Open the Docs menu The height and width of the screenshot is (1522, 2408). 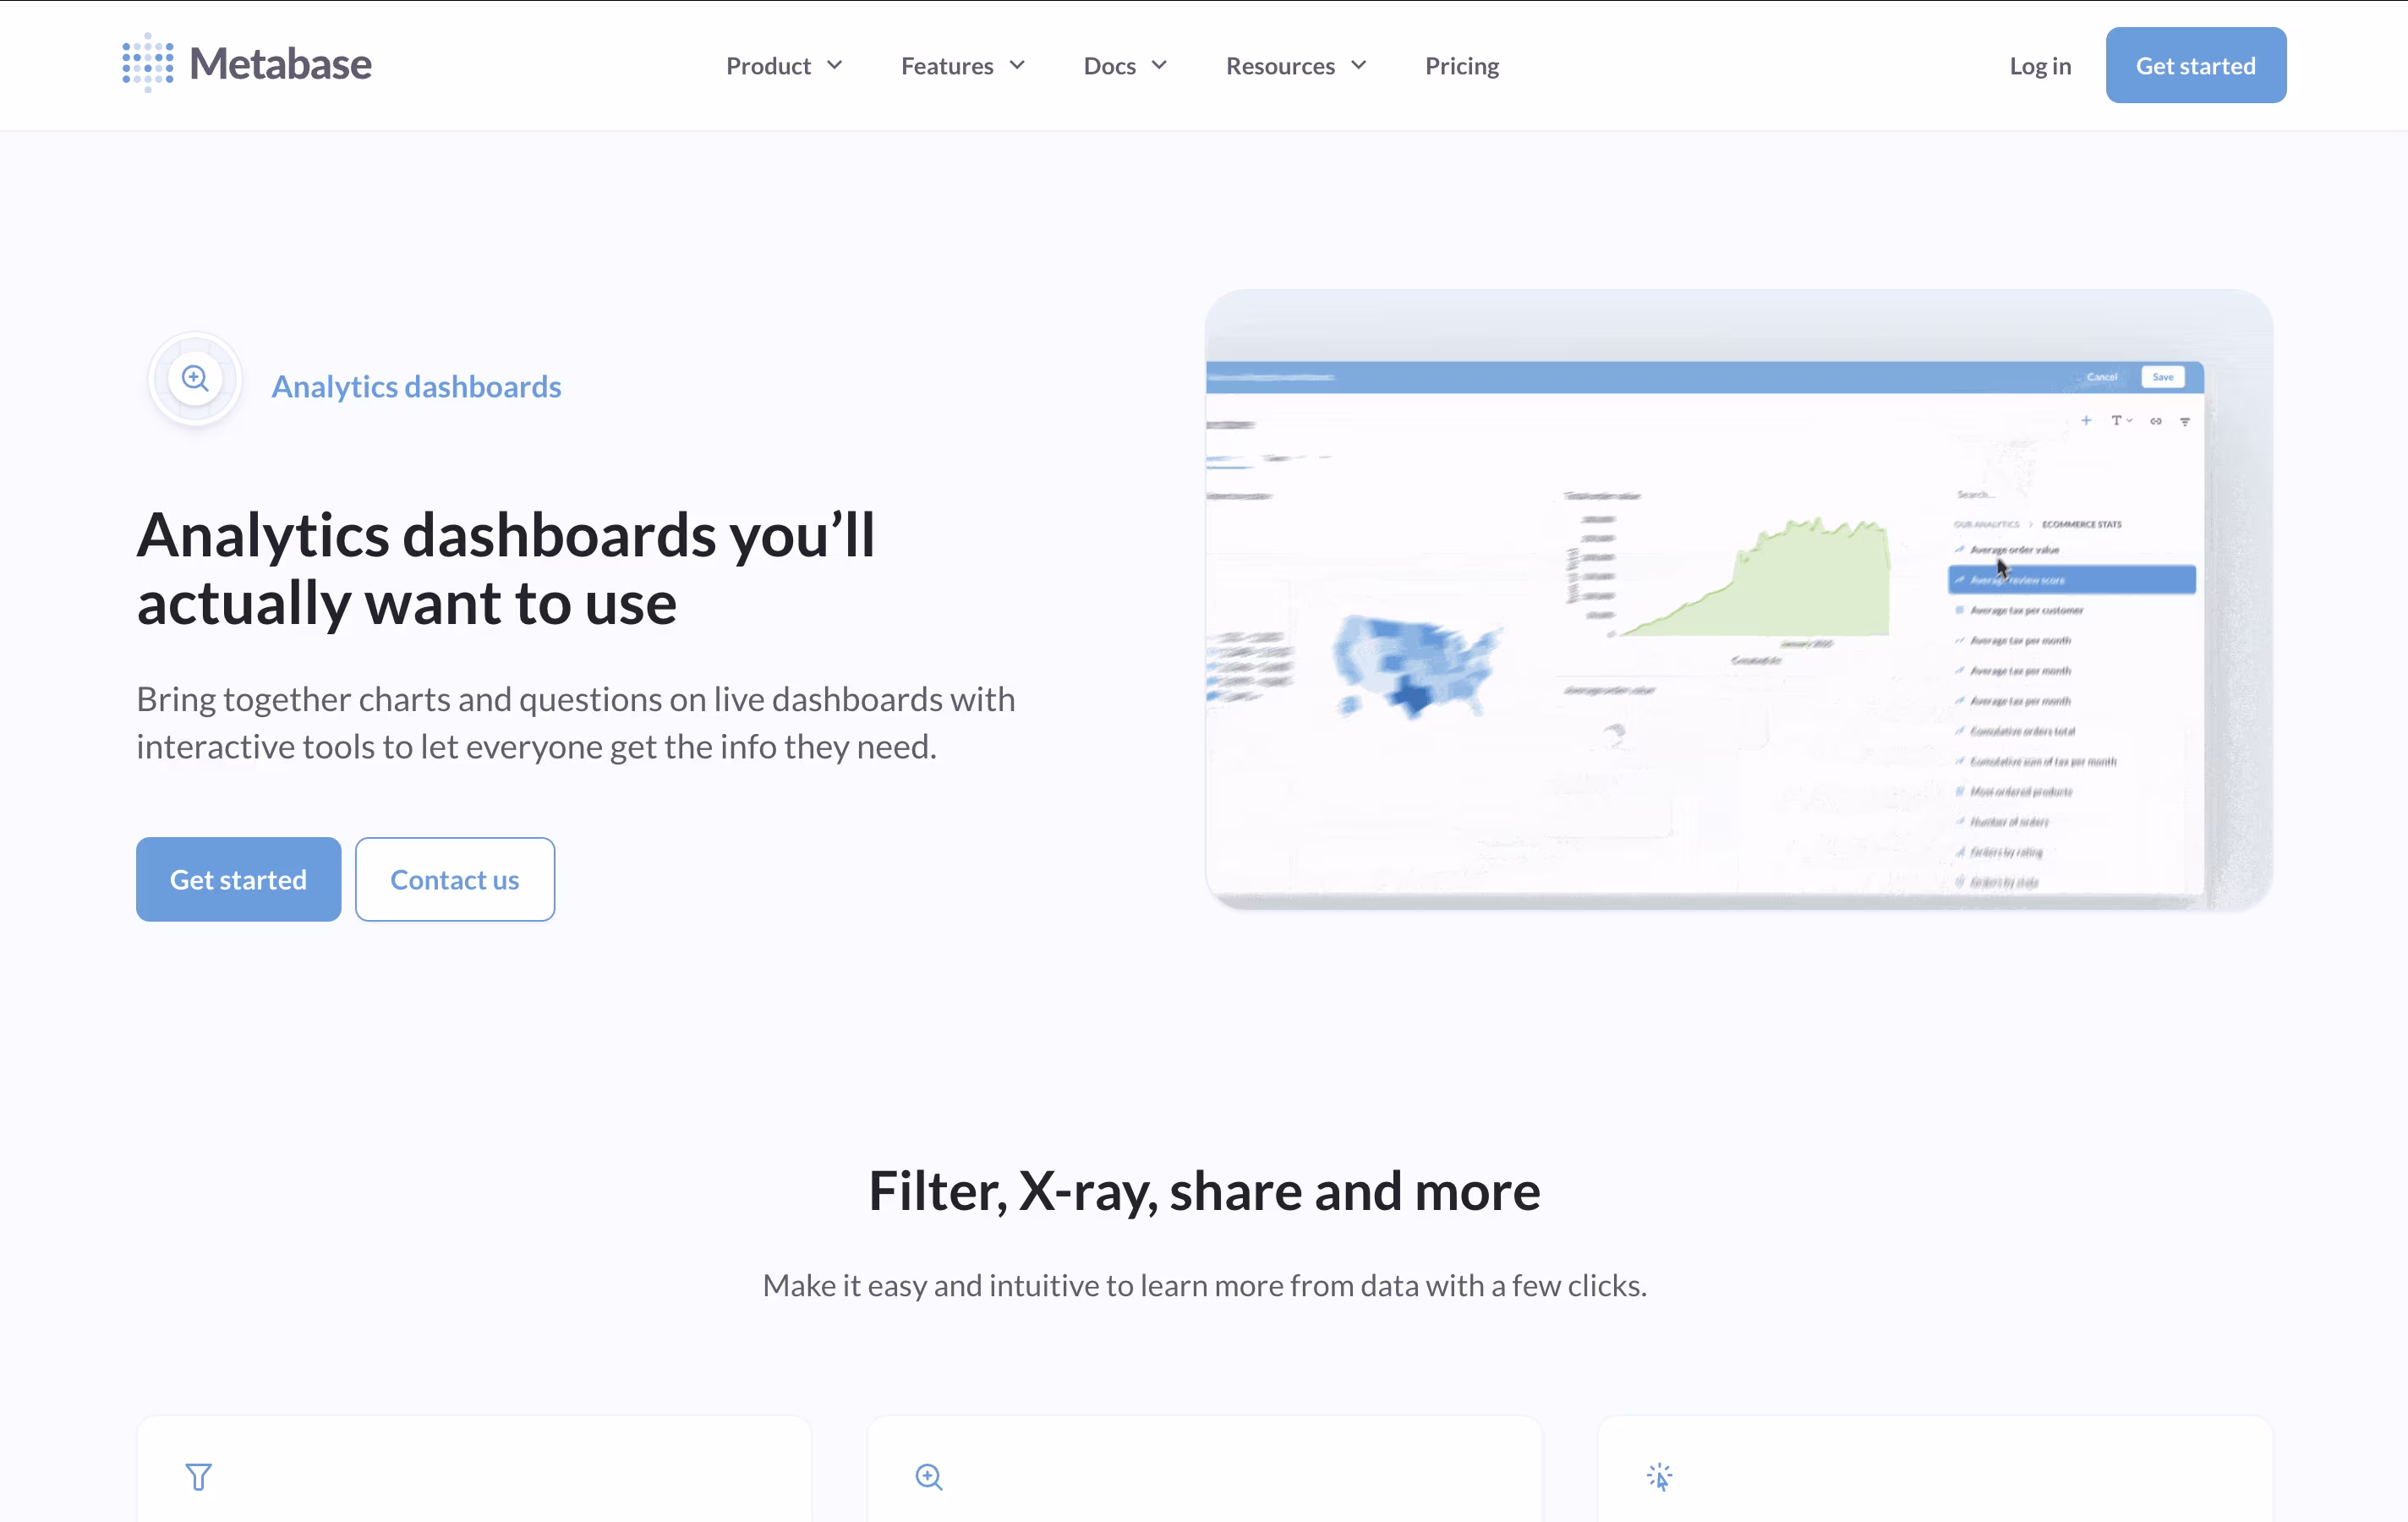click(1109, 66)
